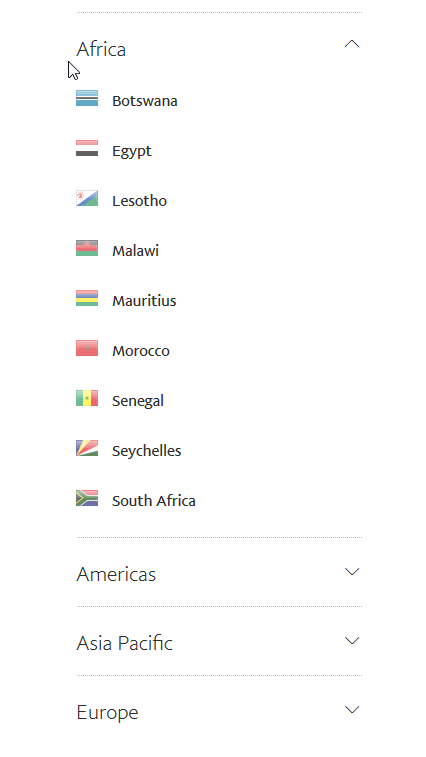Click the Asia Pacific region heading

tap(125, 643)
